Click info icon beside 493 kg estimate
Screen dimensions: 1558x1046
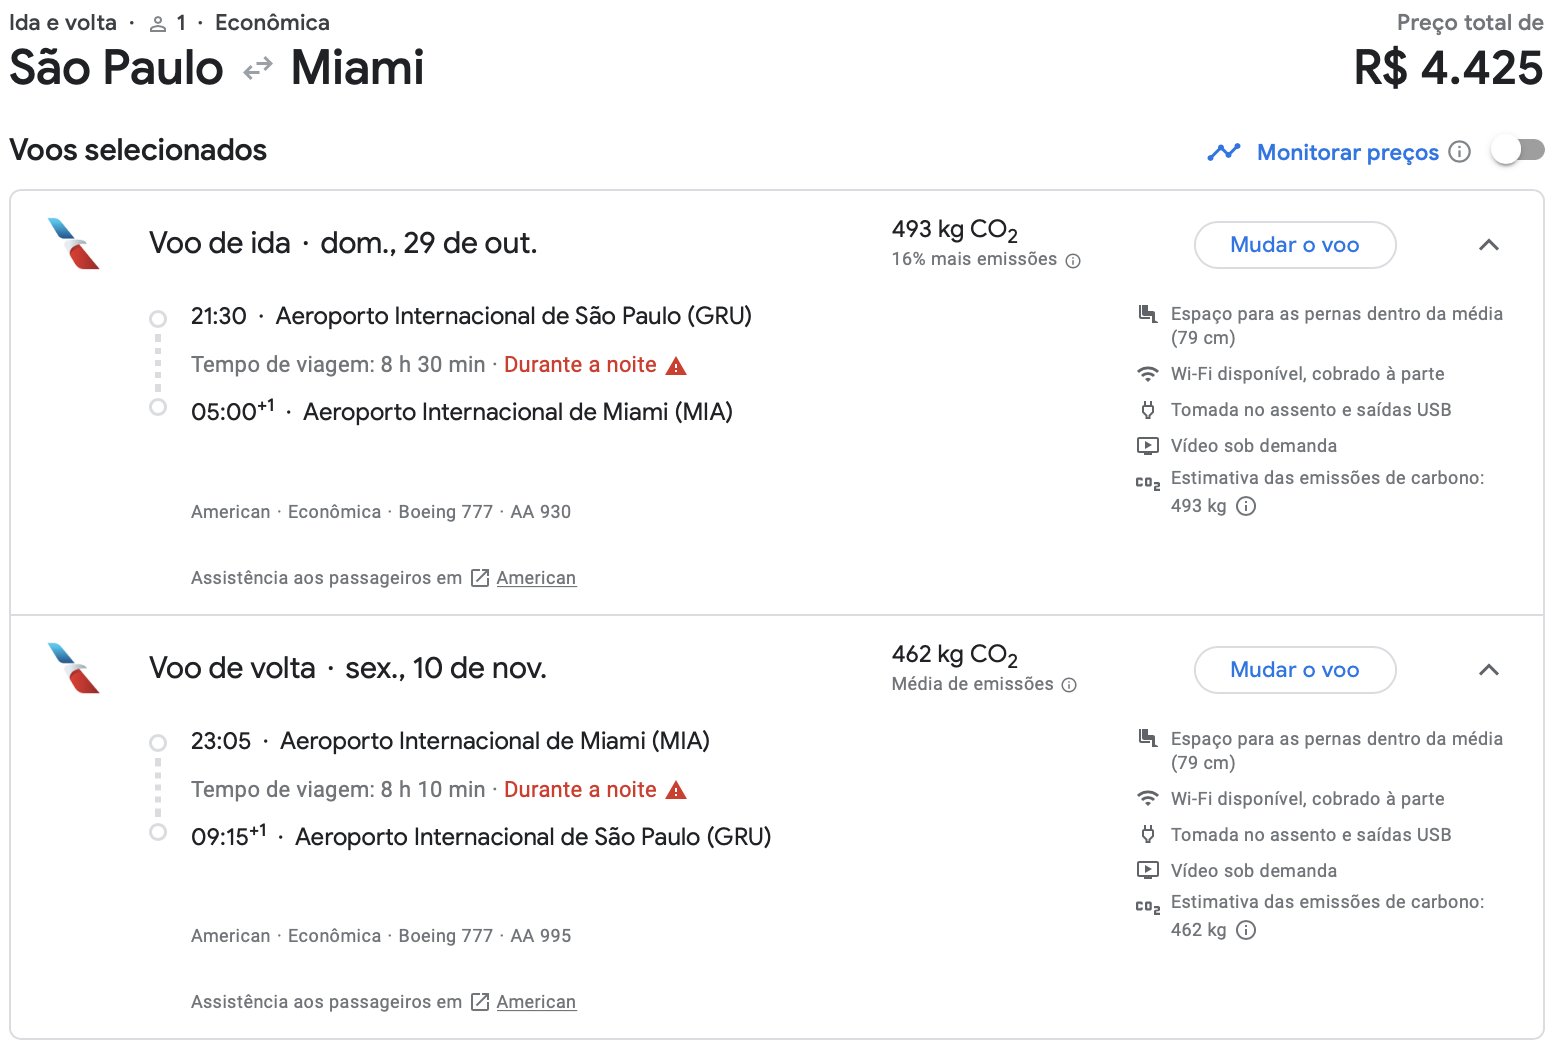pos(1246,506)
